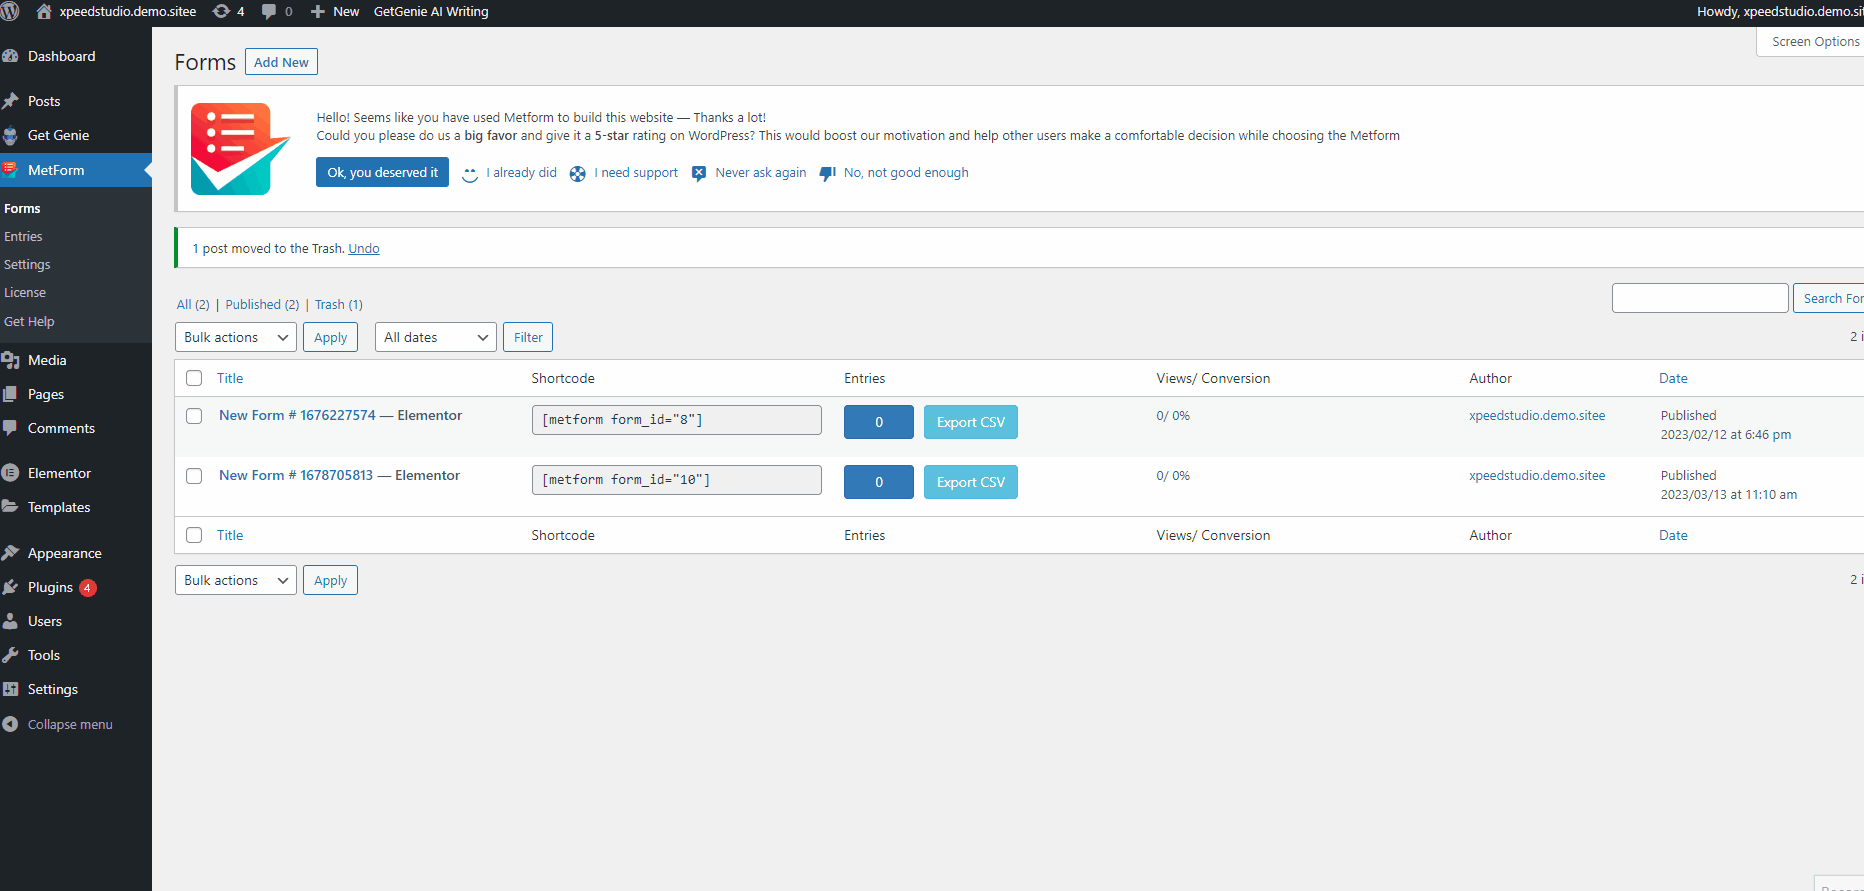Click the Settings sidebar icon
1864x891 pixels.
[x=10, y=689]
